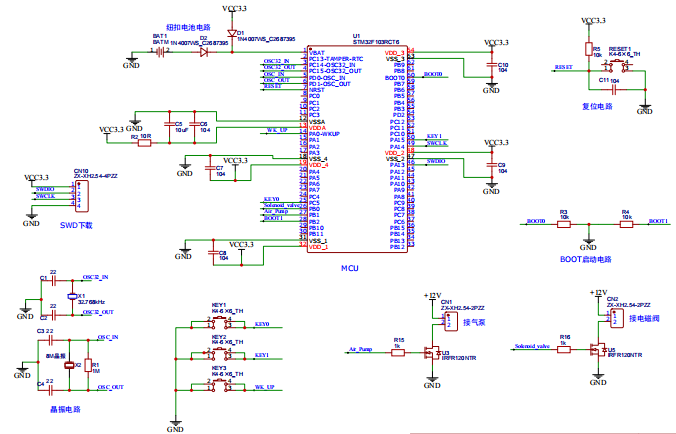Click the GND symbol between R3 and R4
Screen dimensions: 676x434
point(588,244)
